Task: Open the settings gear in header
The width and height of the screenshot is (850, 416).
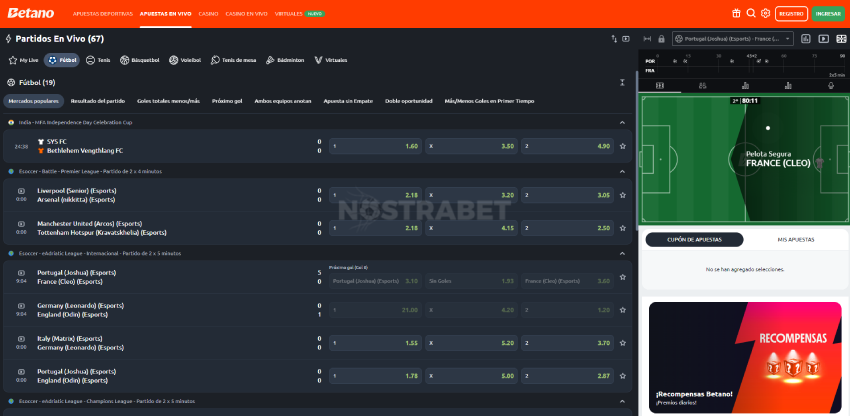Action: [x=765, y=14]
